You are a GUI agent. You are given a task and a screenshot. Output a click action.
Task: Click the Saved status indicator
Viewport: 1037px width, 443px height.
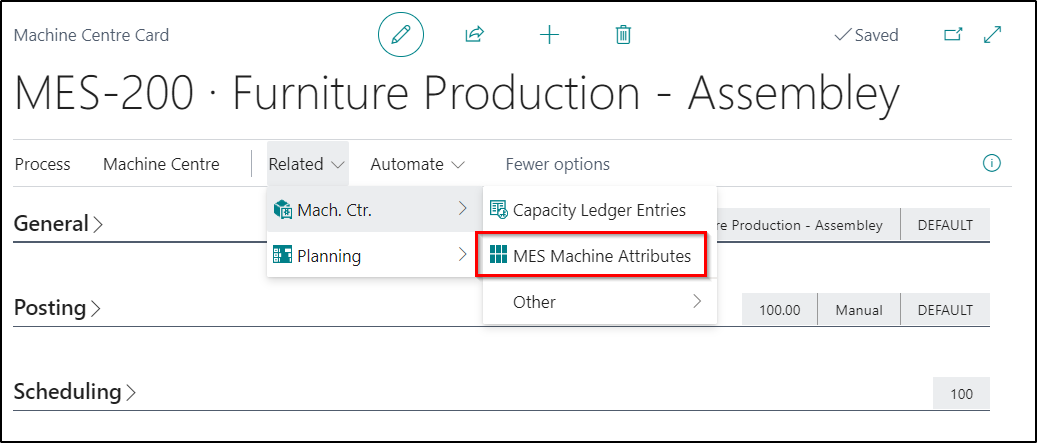(x=866, y=34)
